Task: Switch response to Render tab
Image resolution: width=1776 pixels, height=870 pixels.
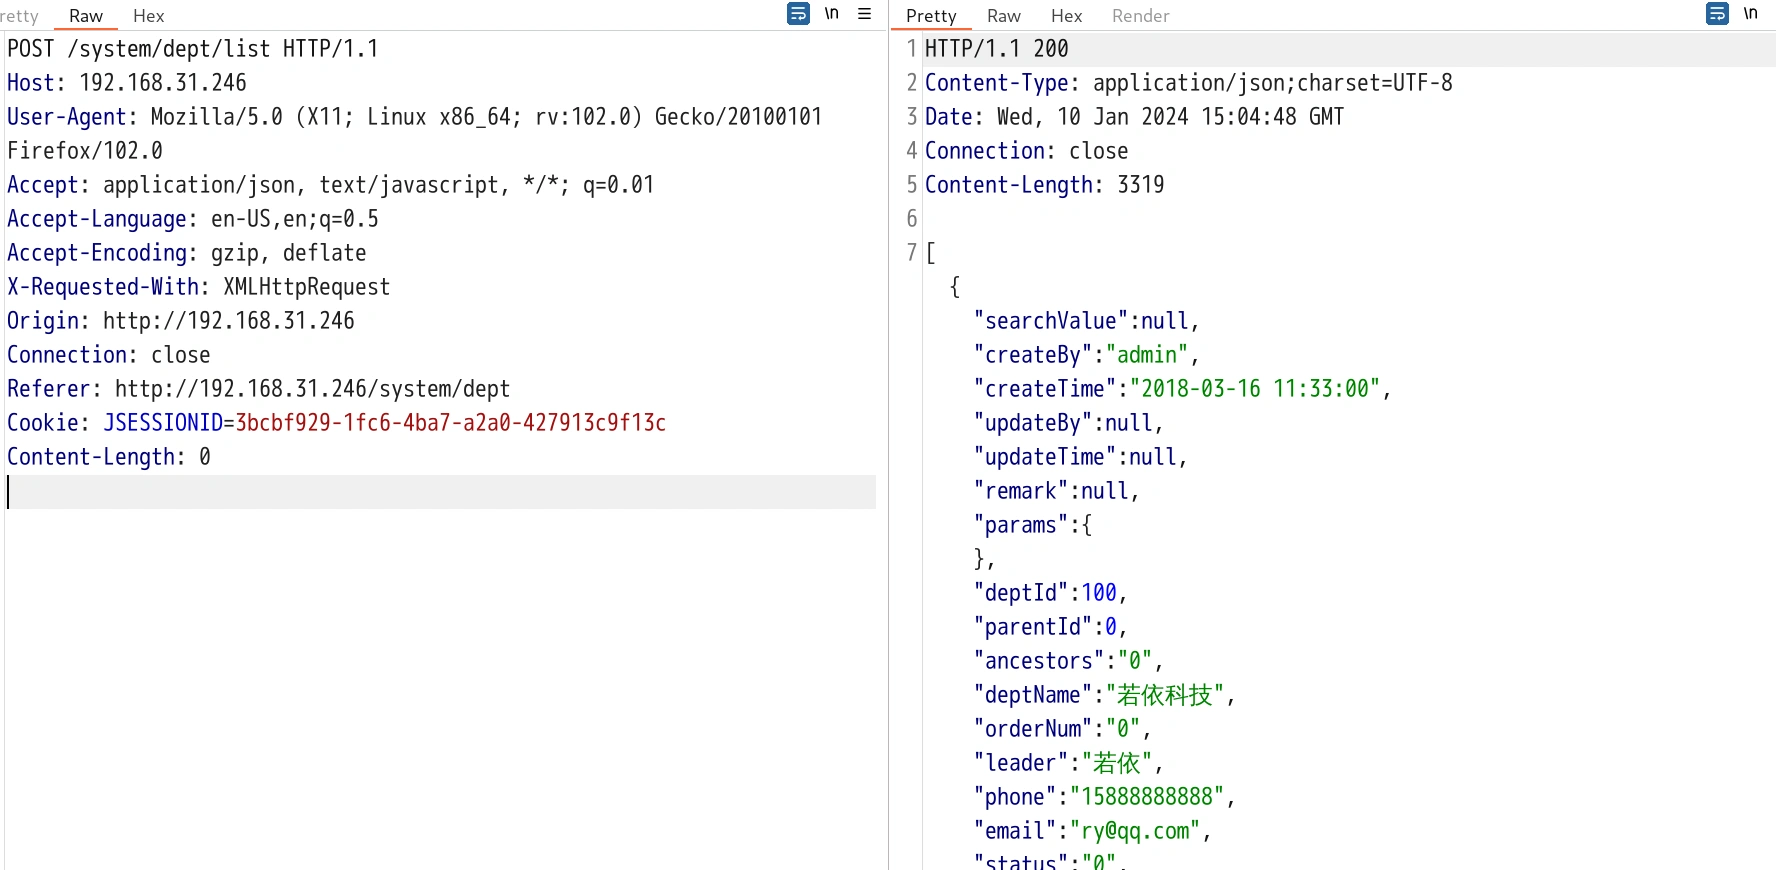Action: tap(1140, 16)
